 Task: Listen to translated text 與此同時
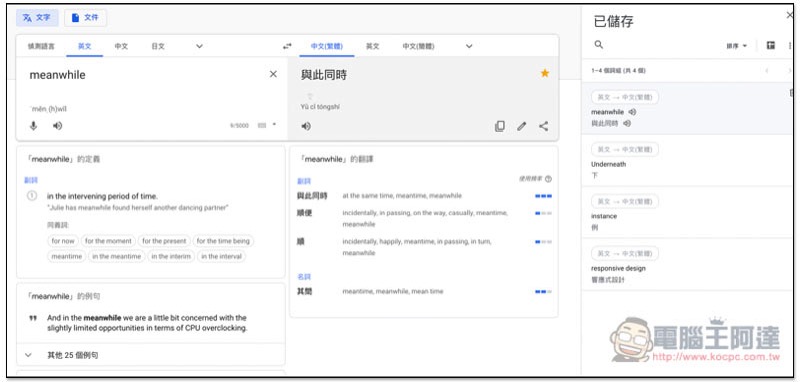(306, 126)
